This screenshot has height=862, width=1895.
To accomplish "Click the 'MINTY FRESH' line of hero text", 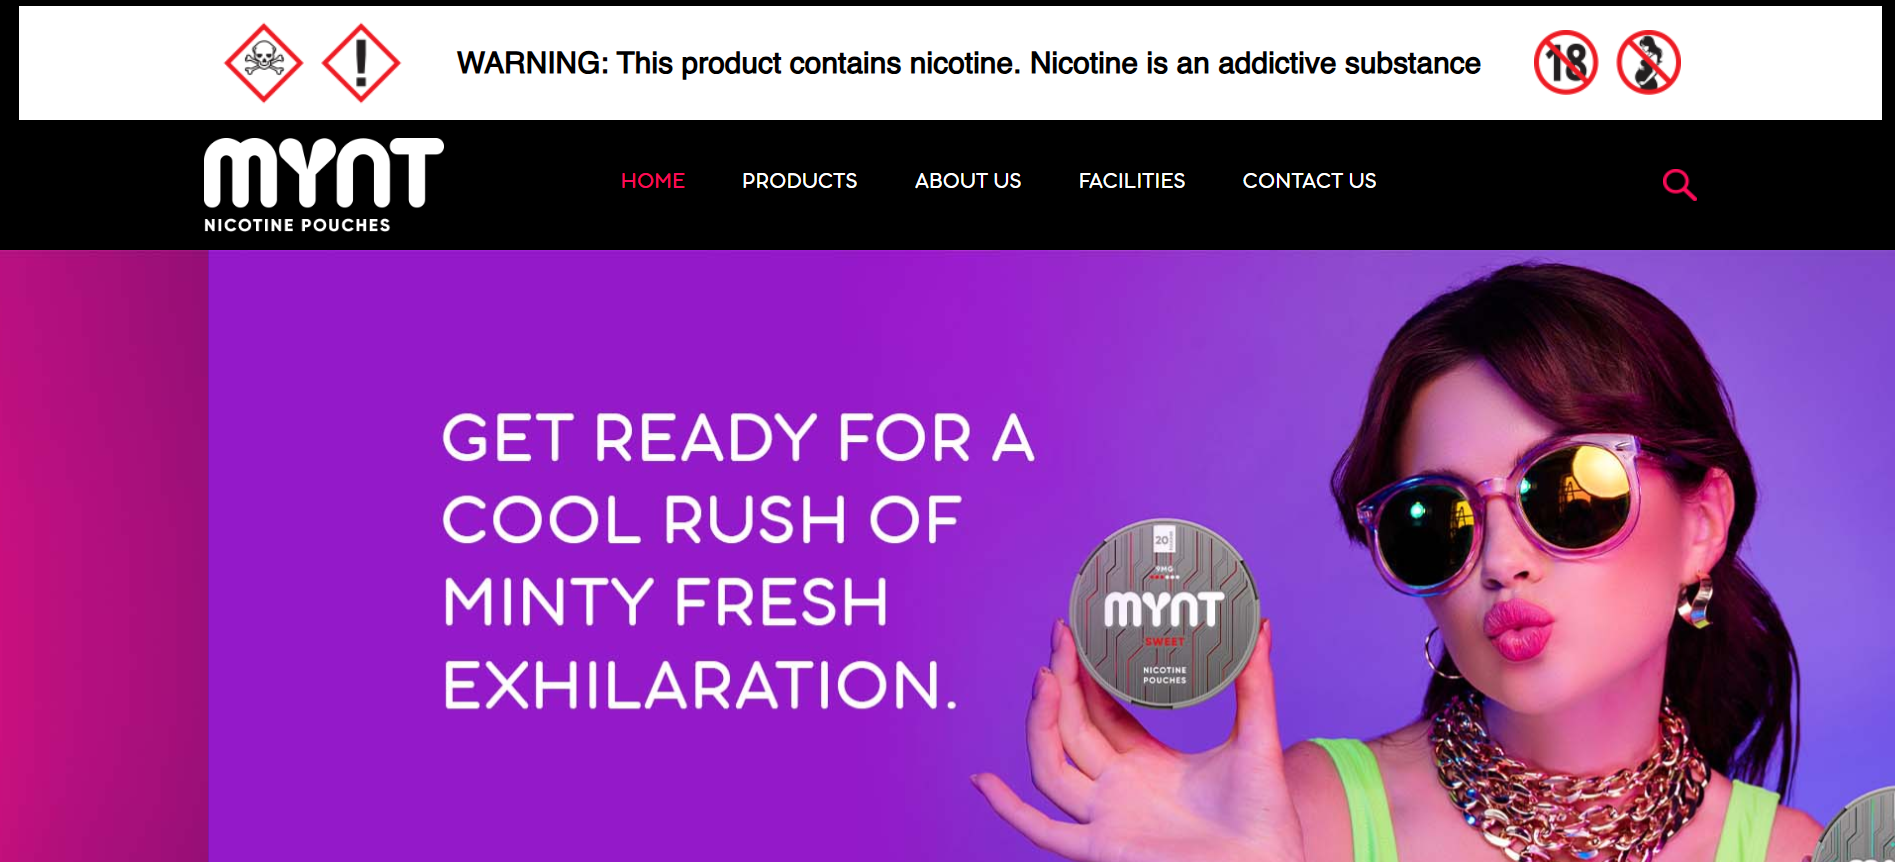I will click(665, 602).
